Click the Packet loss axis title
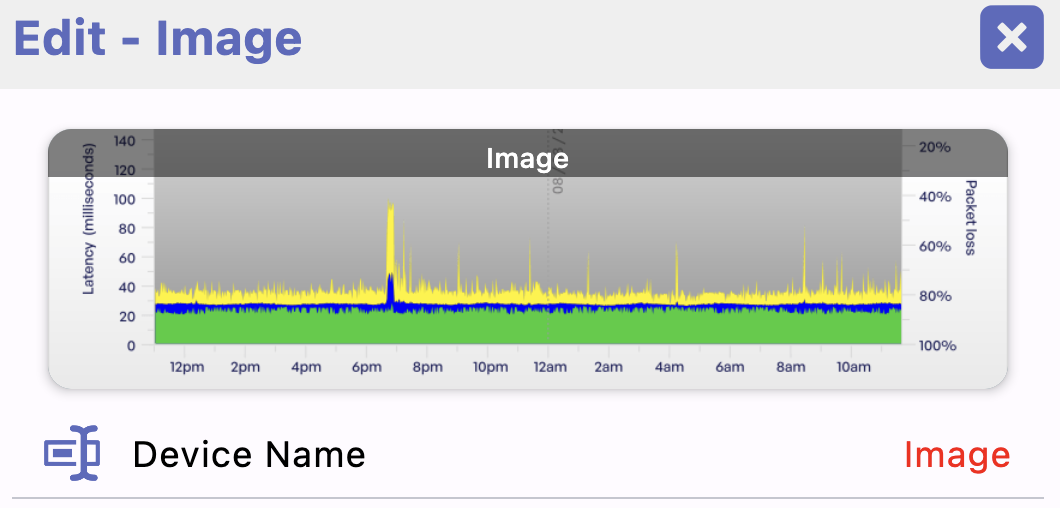The height and width of the screenshot is (508, 1060). (969, 218)
